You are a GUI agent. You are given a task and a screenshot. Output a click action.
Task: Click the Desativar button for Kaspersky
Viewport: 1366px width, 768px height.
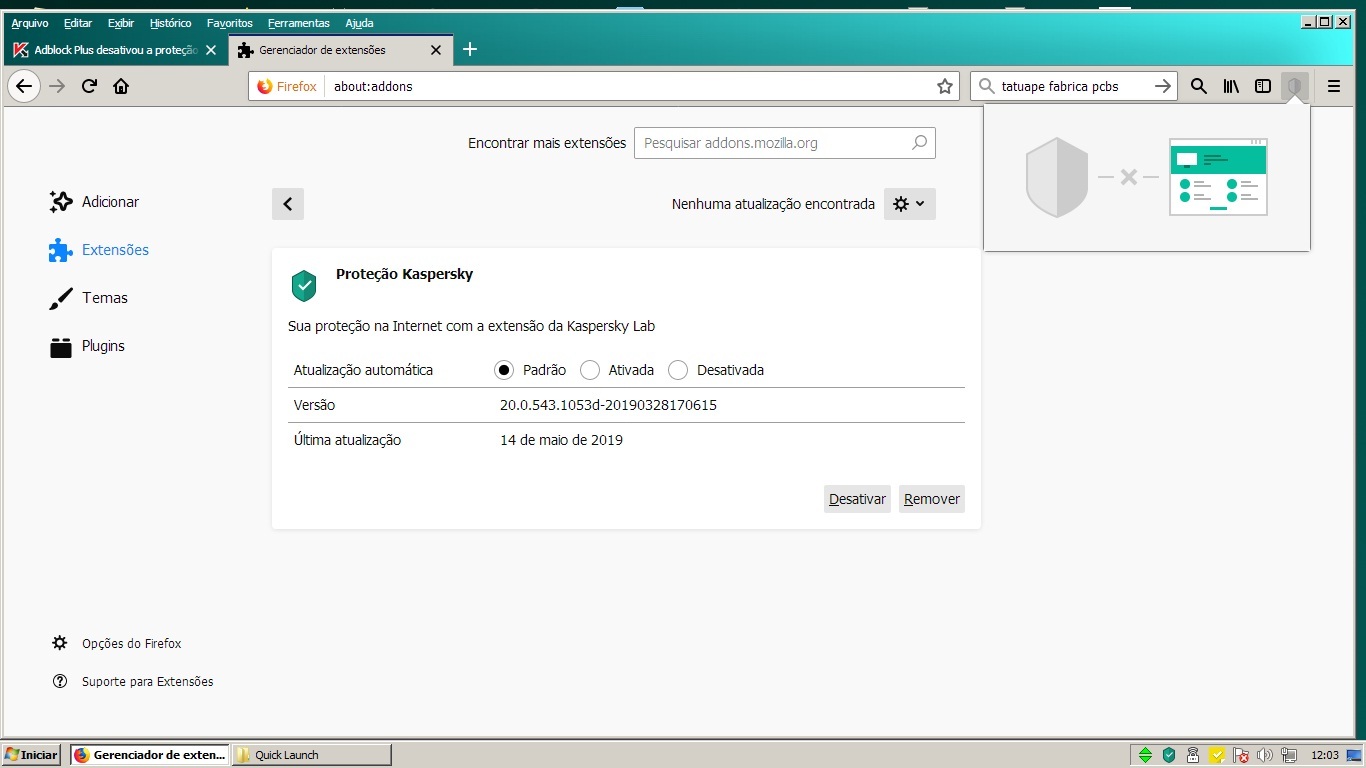pos(857,499)
